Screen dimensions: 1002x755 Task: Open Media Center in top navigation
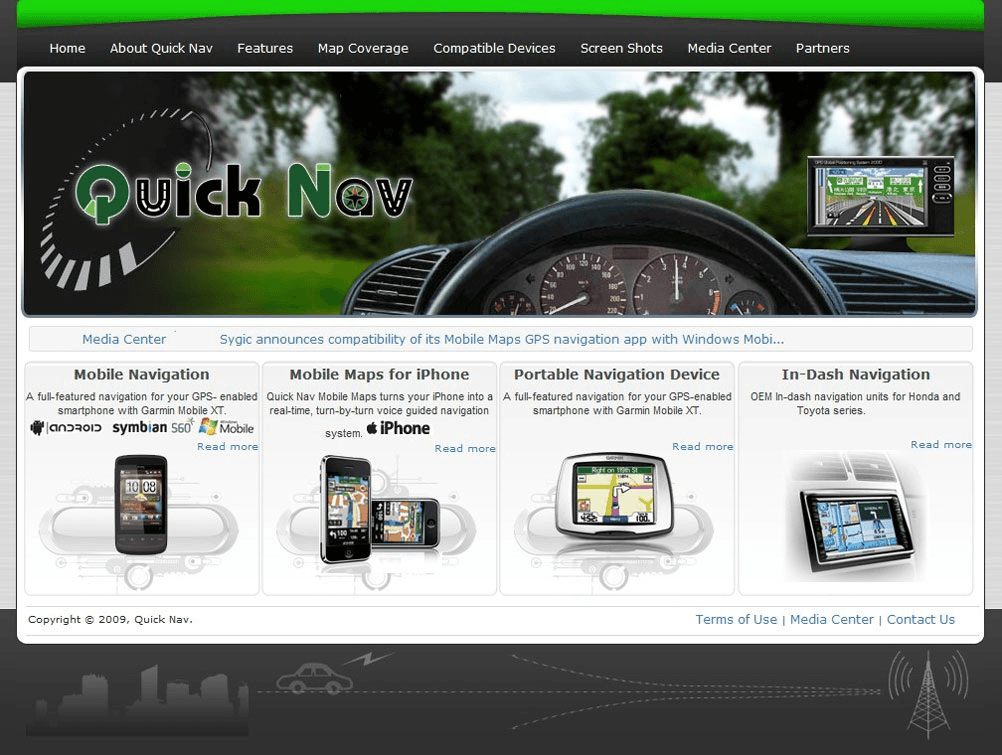(729, 49)
